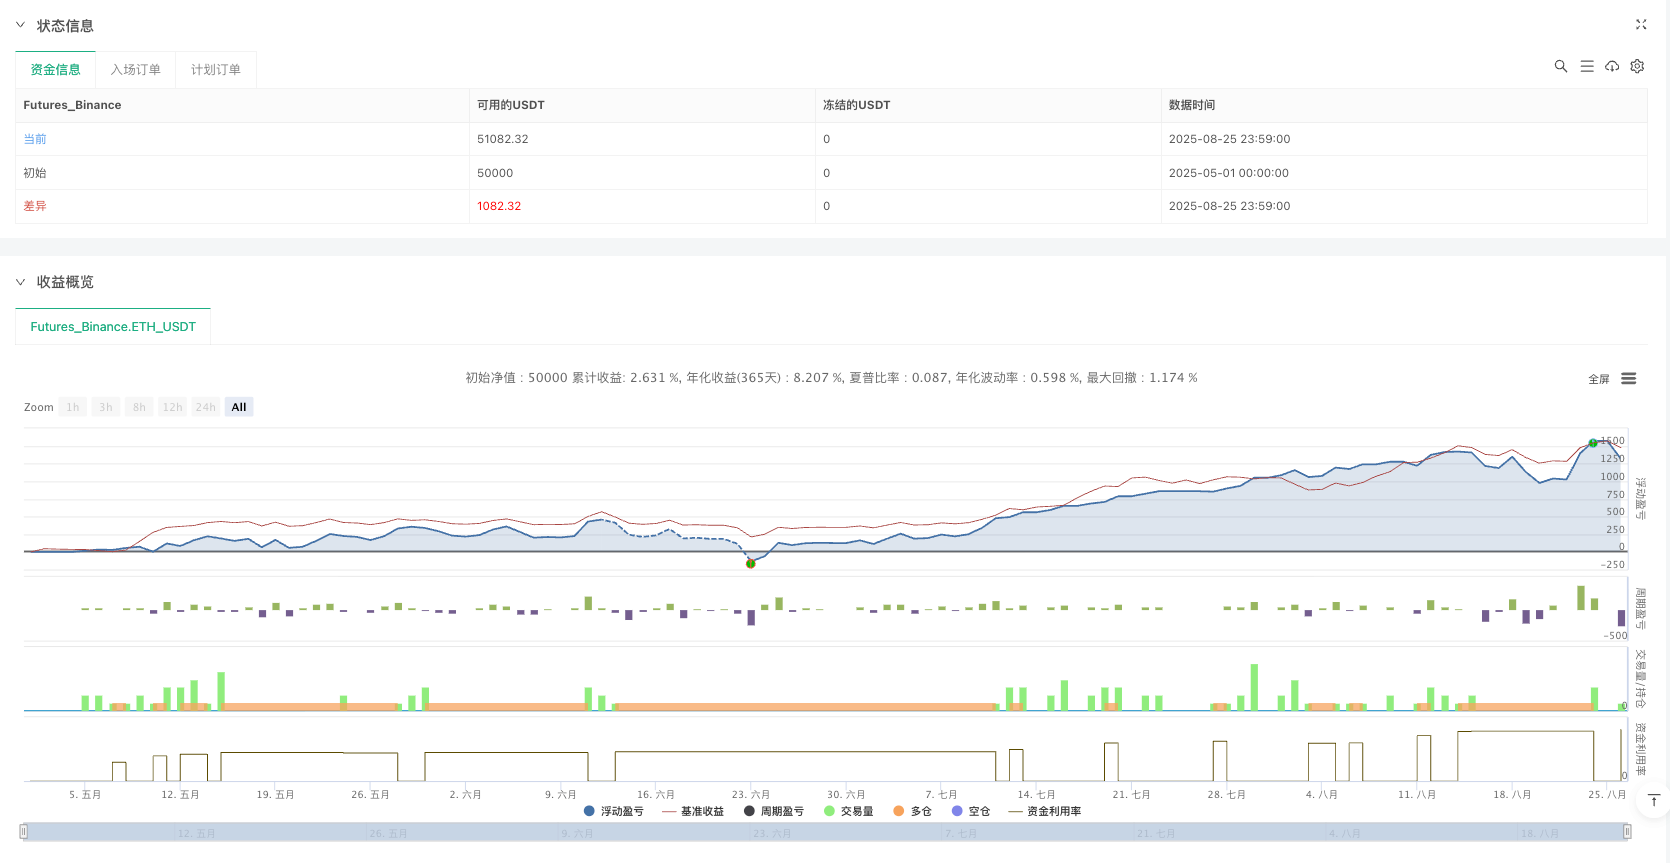
Task: Click the 当前 row link
Action: [35, 139]
